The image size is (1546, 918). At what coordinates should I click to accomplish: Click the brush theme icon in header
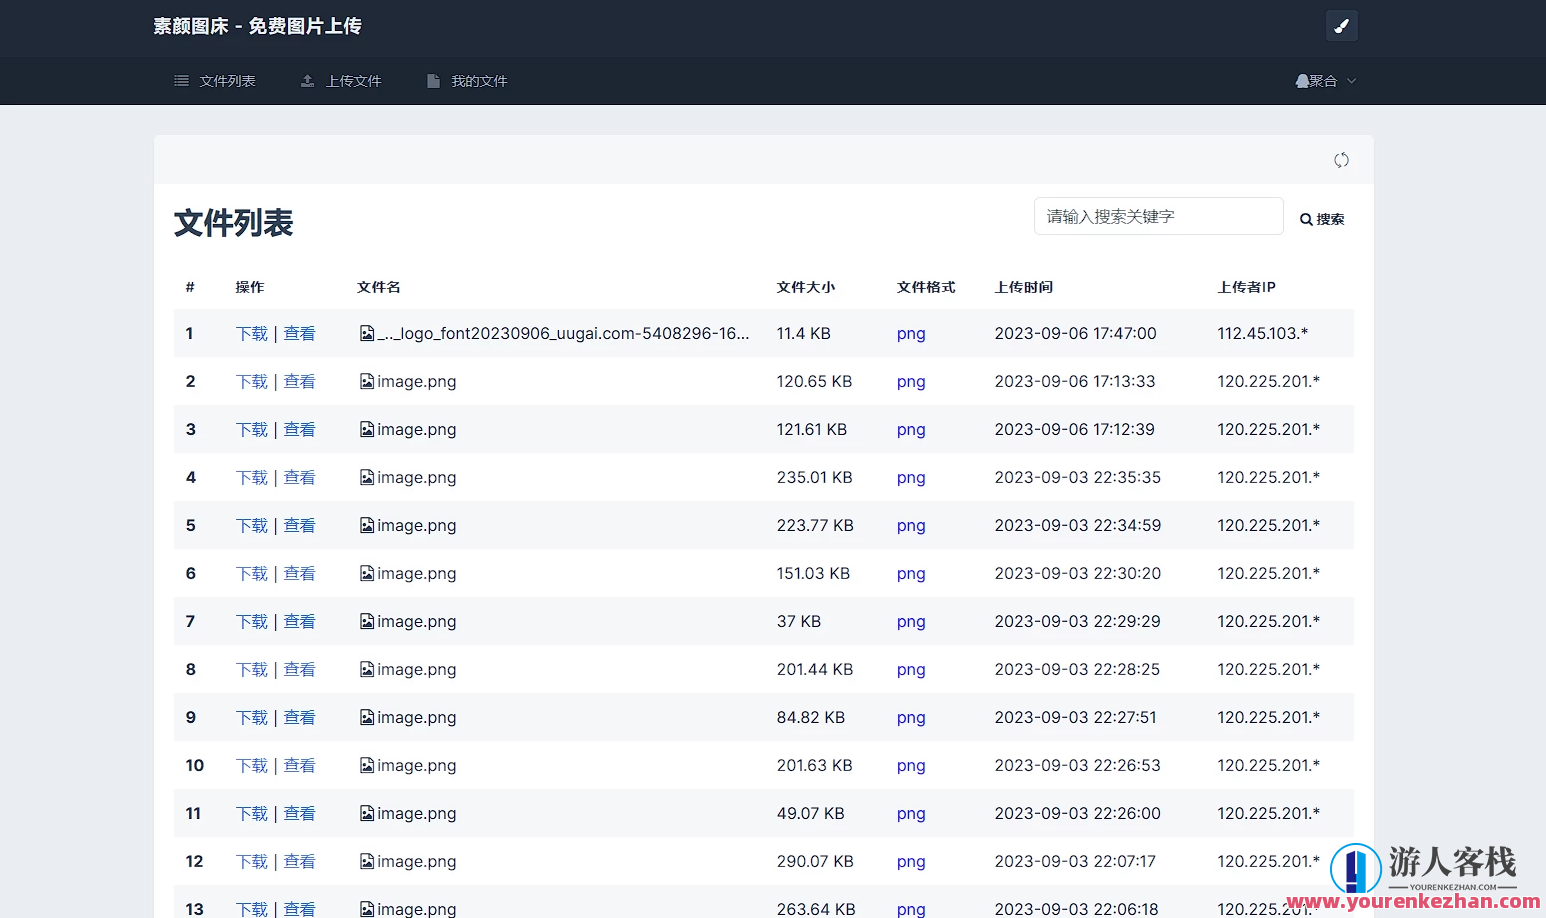1341,26
